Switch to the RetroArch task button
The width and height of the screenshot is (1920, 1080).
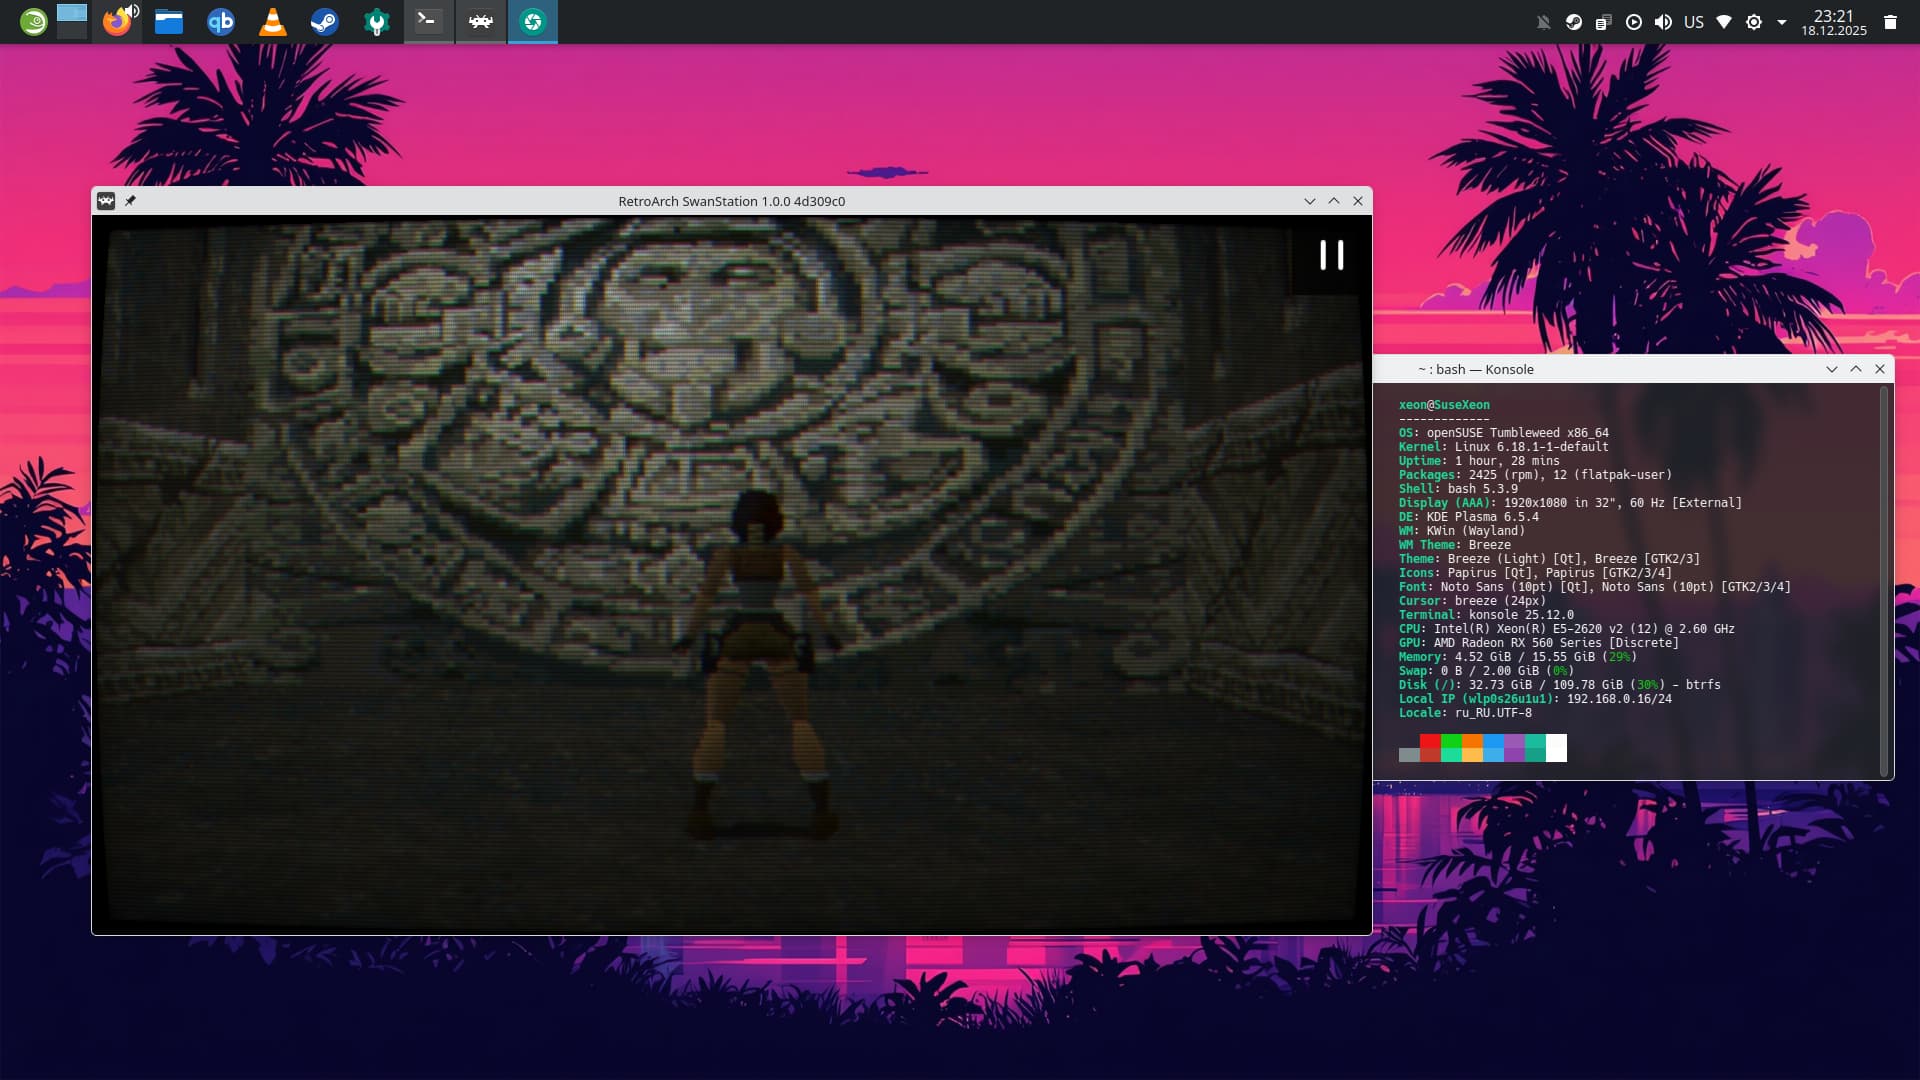(x=481, y=22)
